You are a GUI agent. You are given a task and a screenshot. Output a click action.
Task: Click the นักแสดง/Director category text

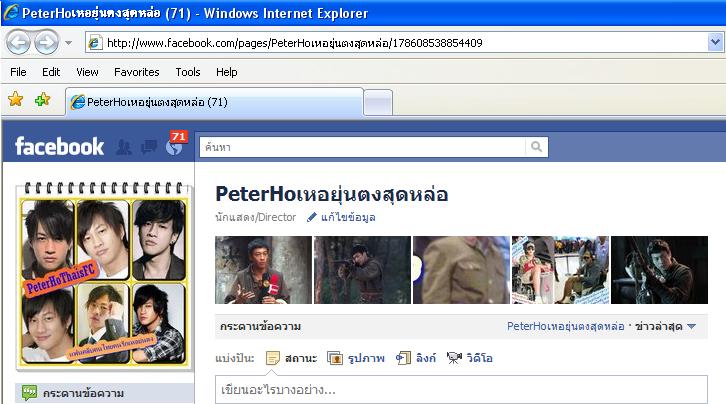coord(256,217)
